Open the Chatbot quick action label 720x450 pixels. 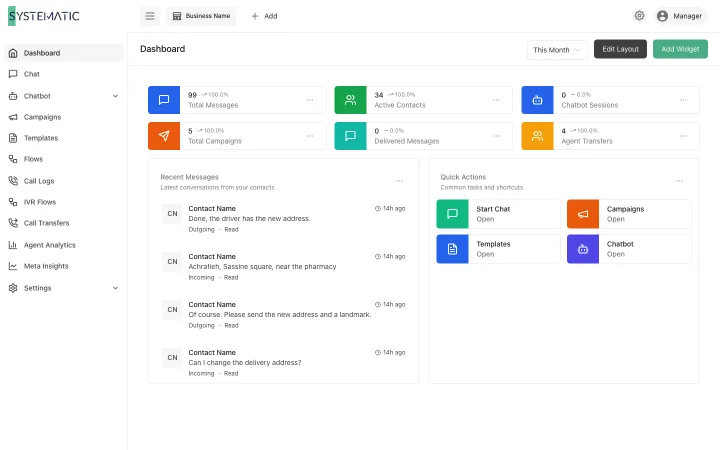point(620,244)
